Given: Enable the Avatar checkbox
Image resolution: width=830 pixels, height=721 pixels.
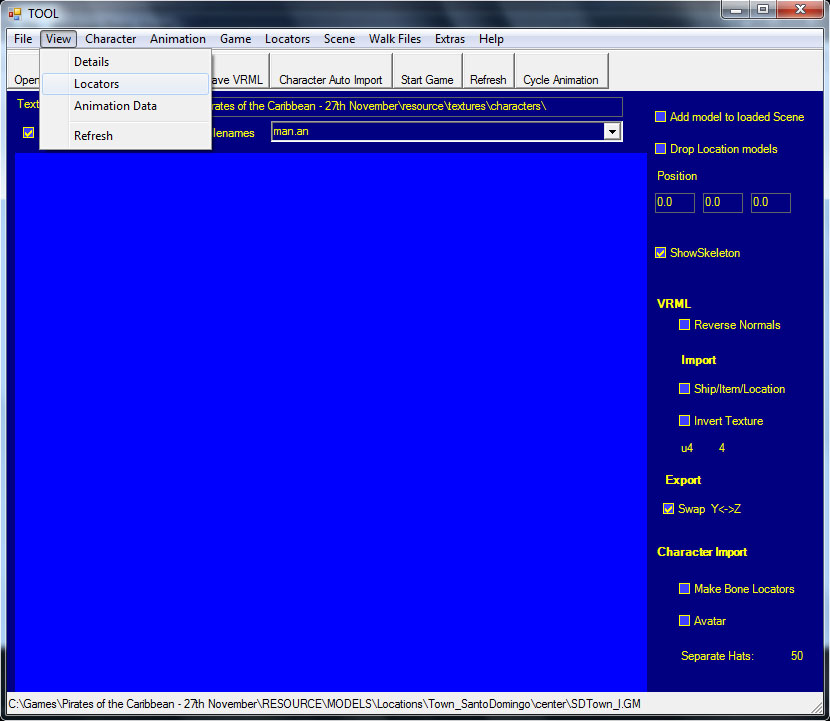Looking at the screenshot, I should pos(684,620).
